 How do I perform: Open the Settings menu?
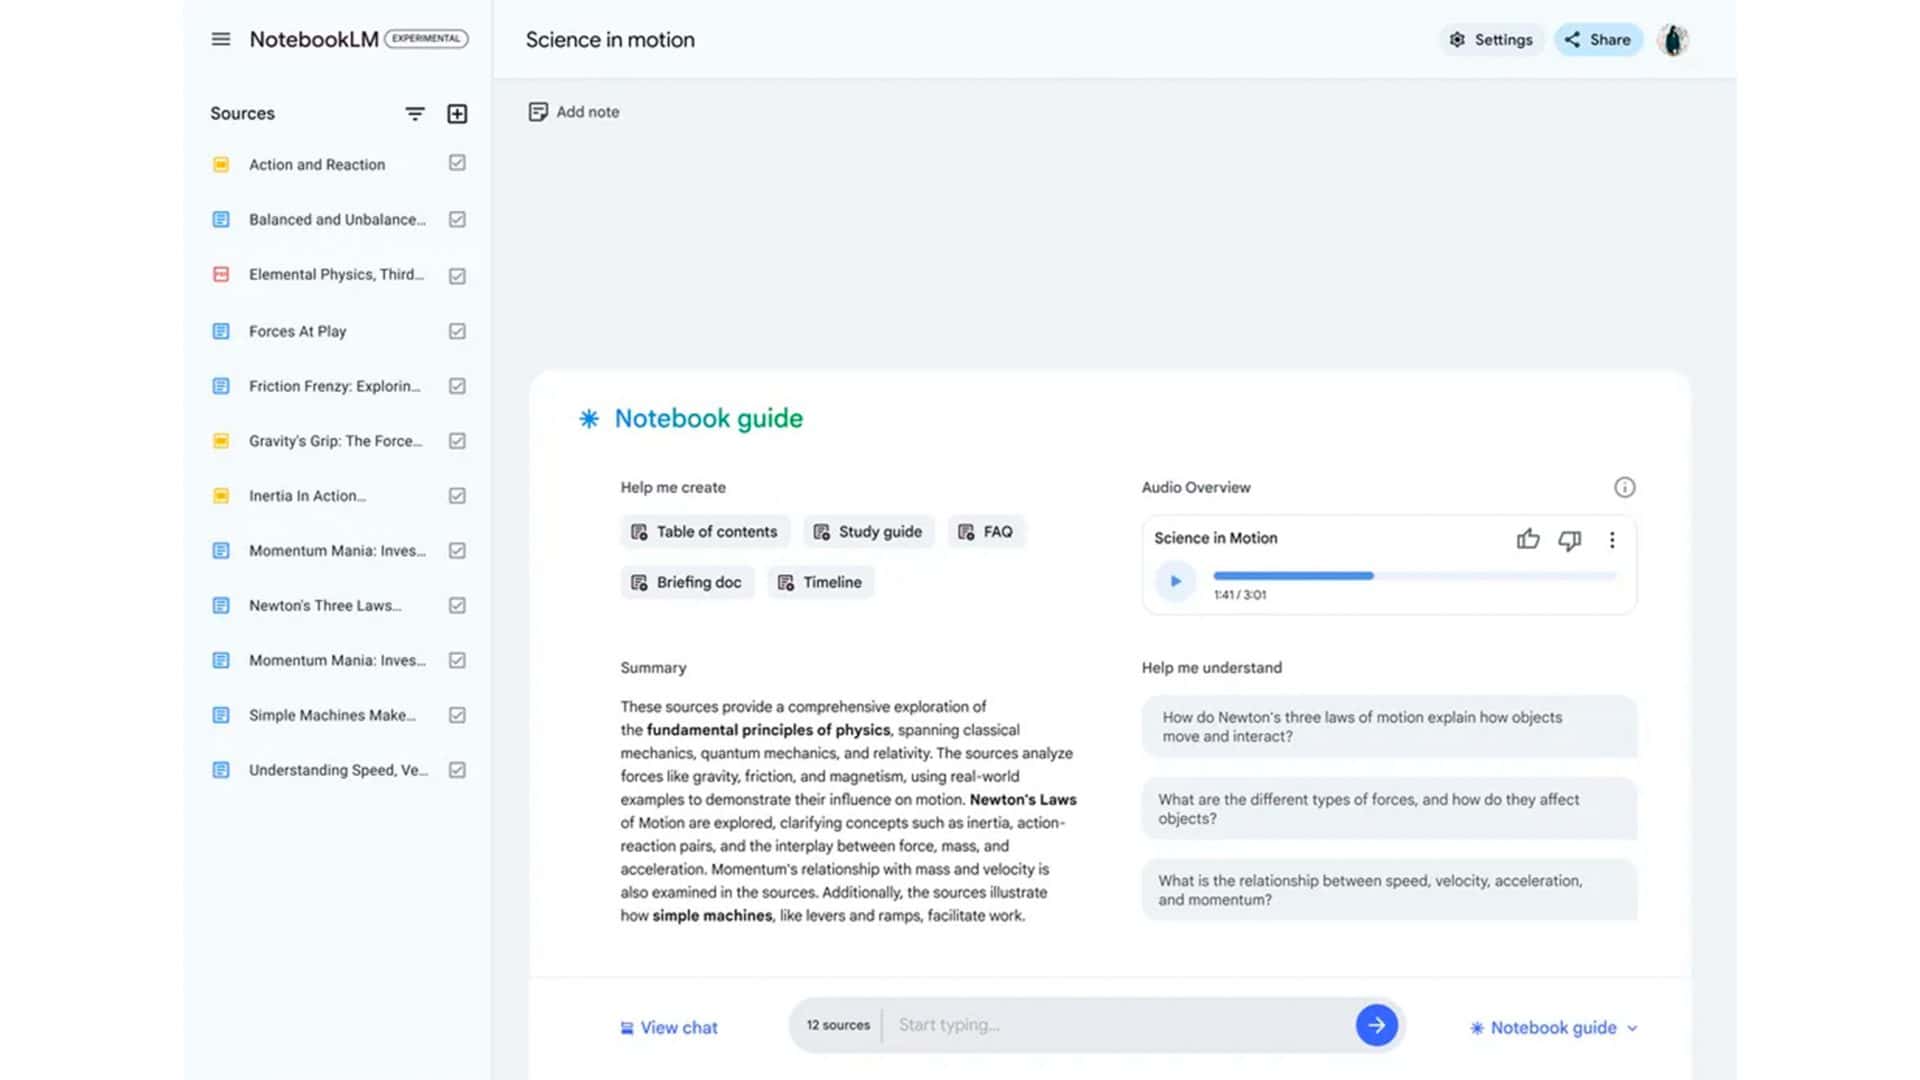[1491, 39]
